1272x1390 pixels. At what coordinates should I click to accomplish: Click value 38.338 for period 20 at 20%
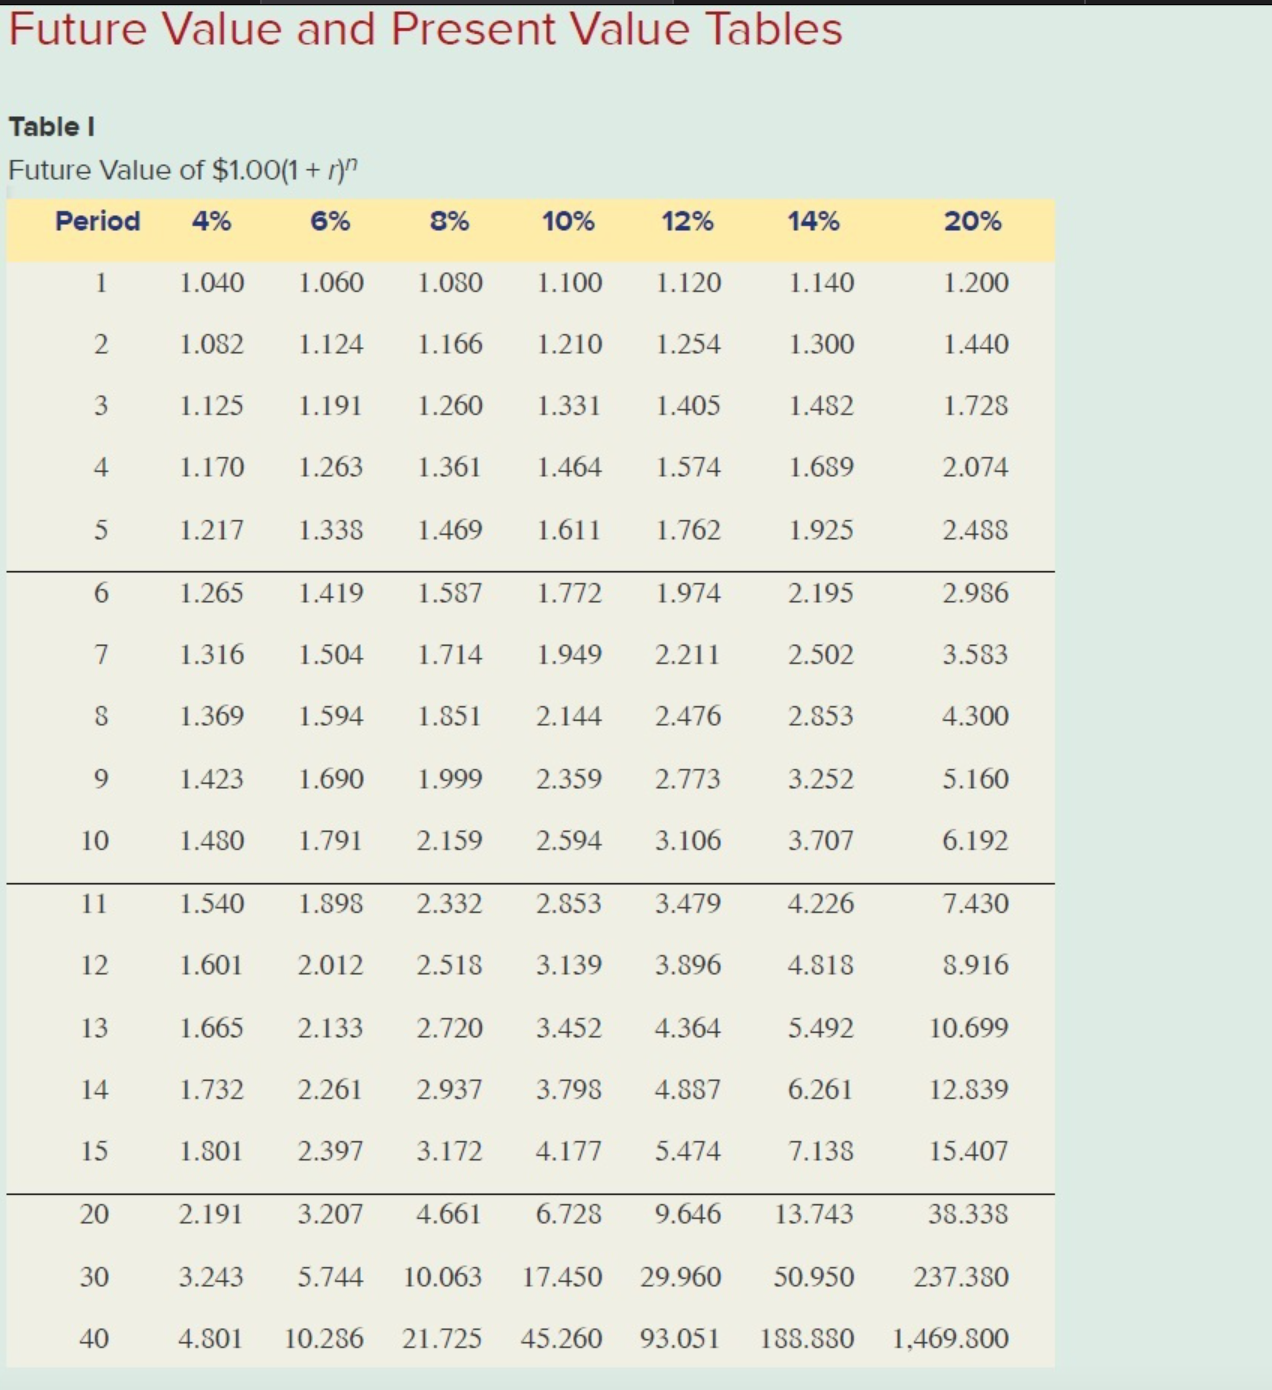(x=968, y=1214)
